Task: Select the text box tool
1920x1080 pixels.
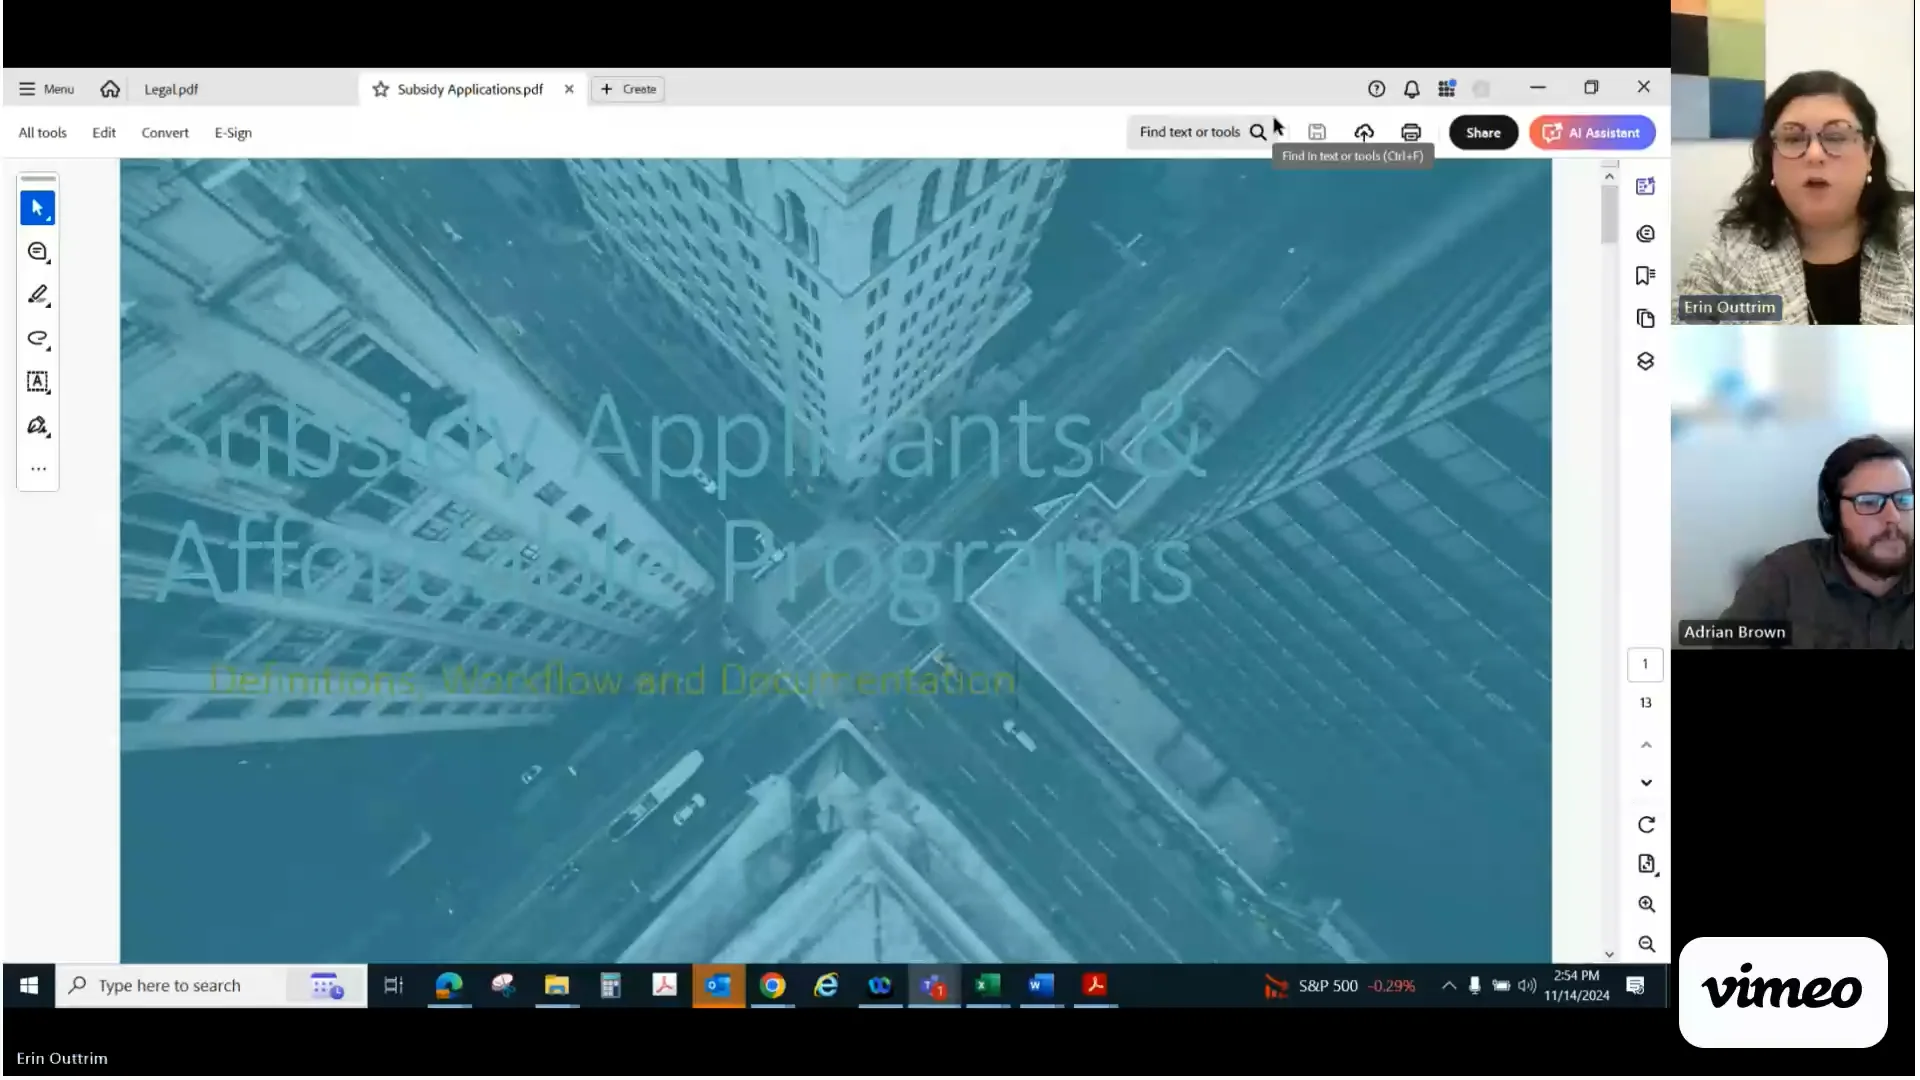Action: click(37, 382)
